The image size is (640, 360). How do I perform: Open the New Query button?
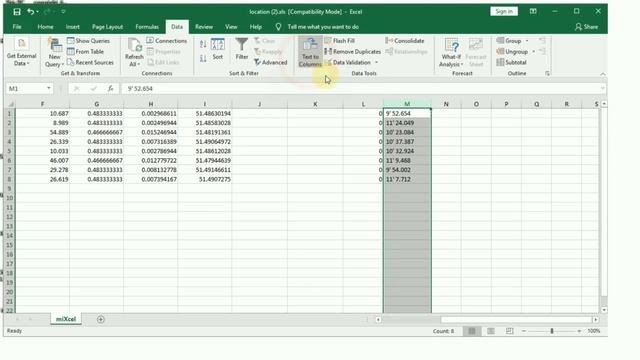[54, 52]
